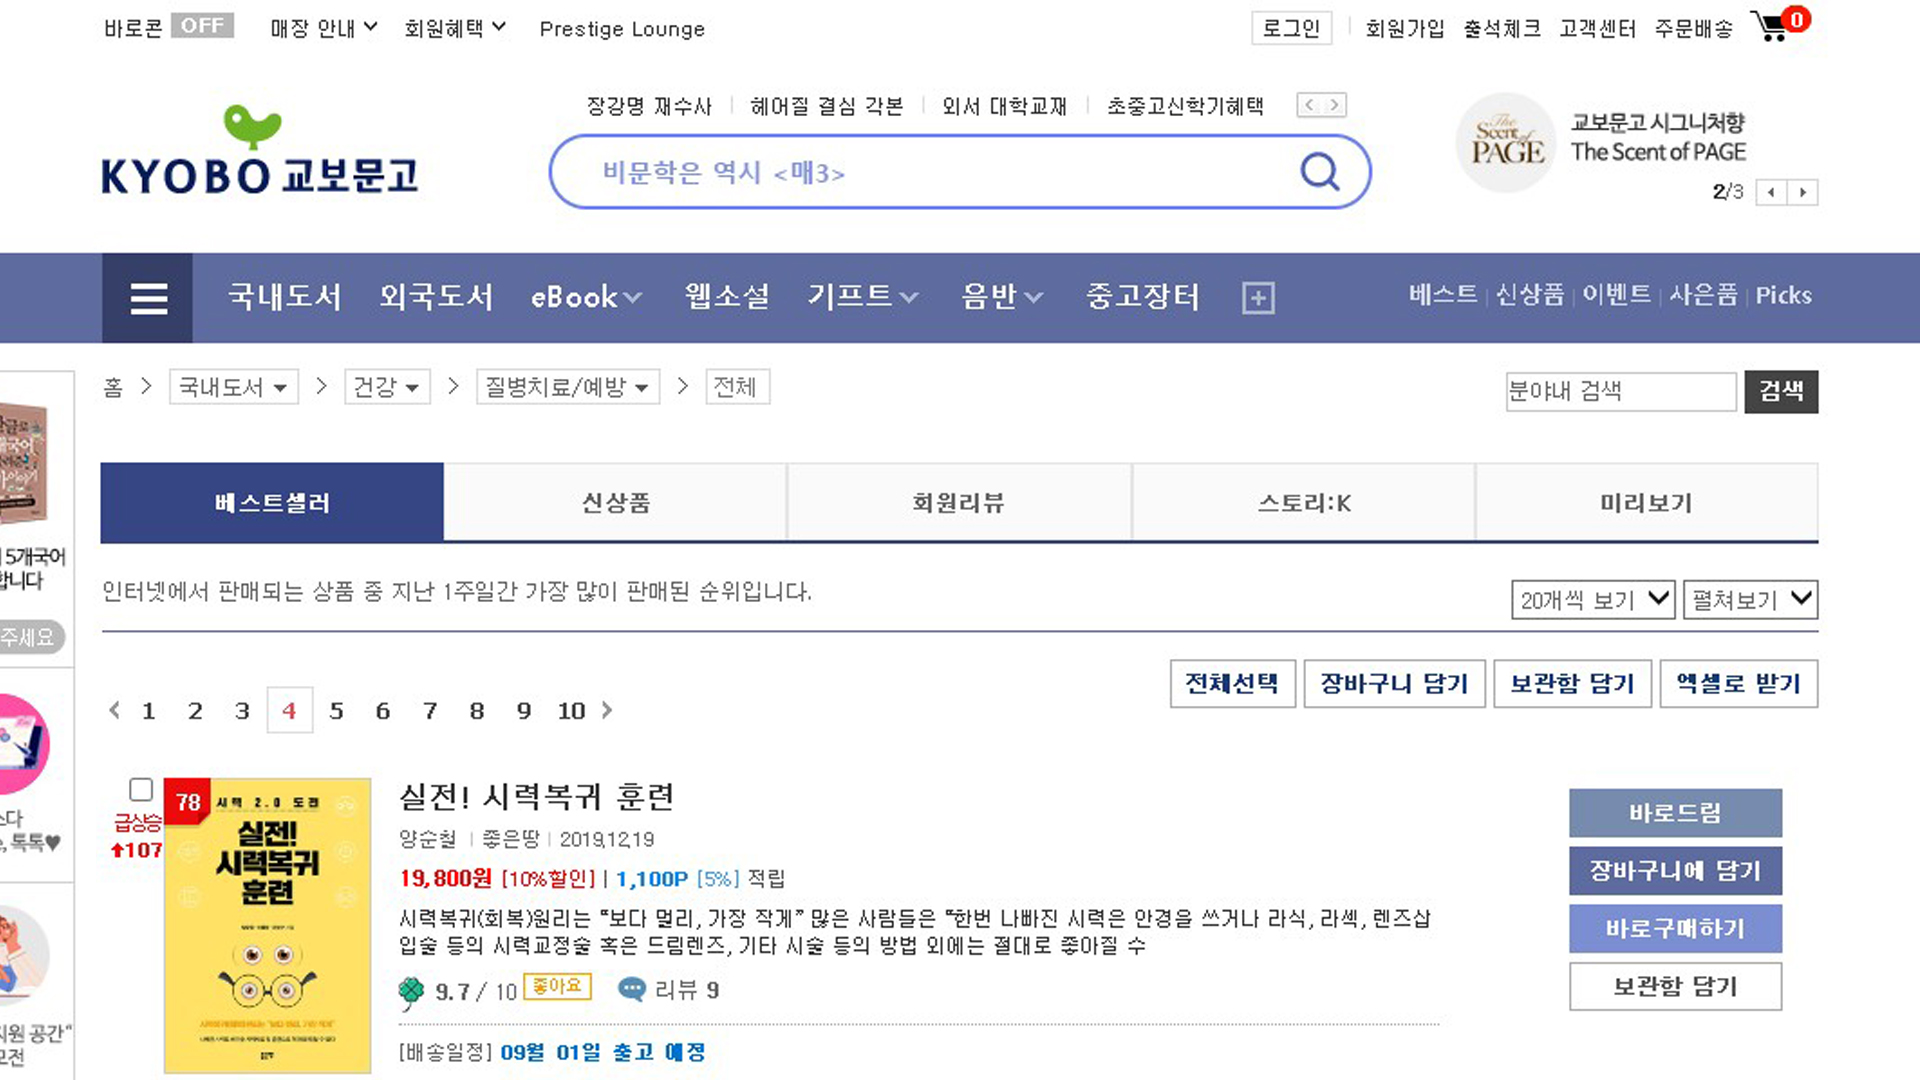The image size is (1920, 1080).
Task: Open the 외국도서 menu
Action: pos(436,297)
